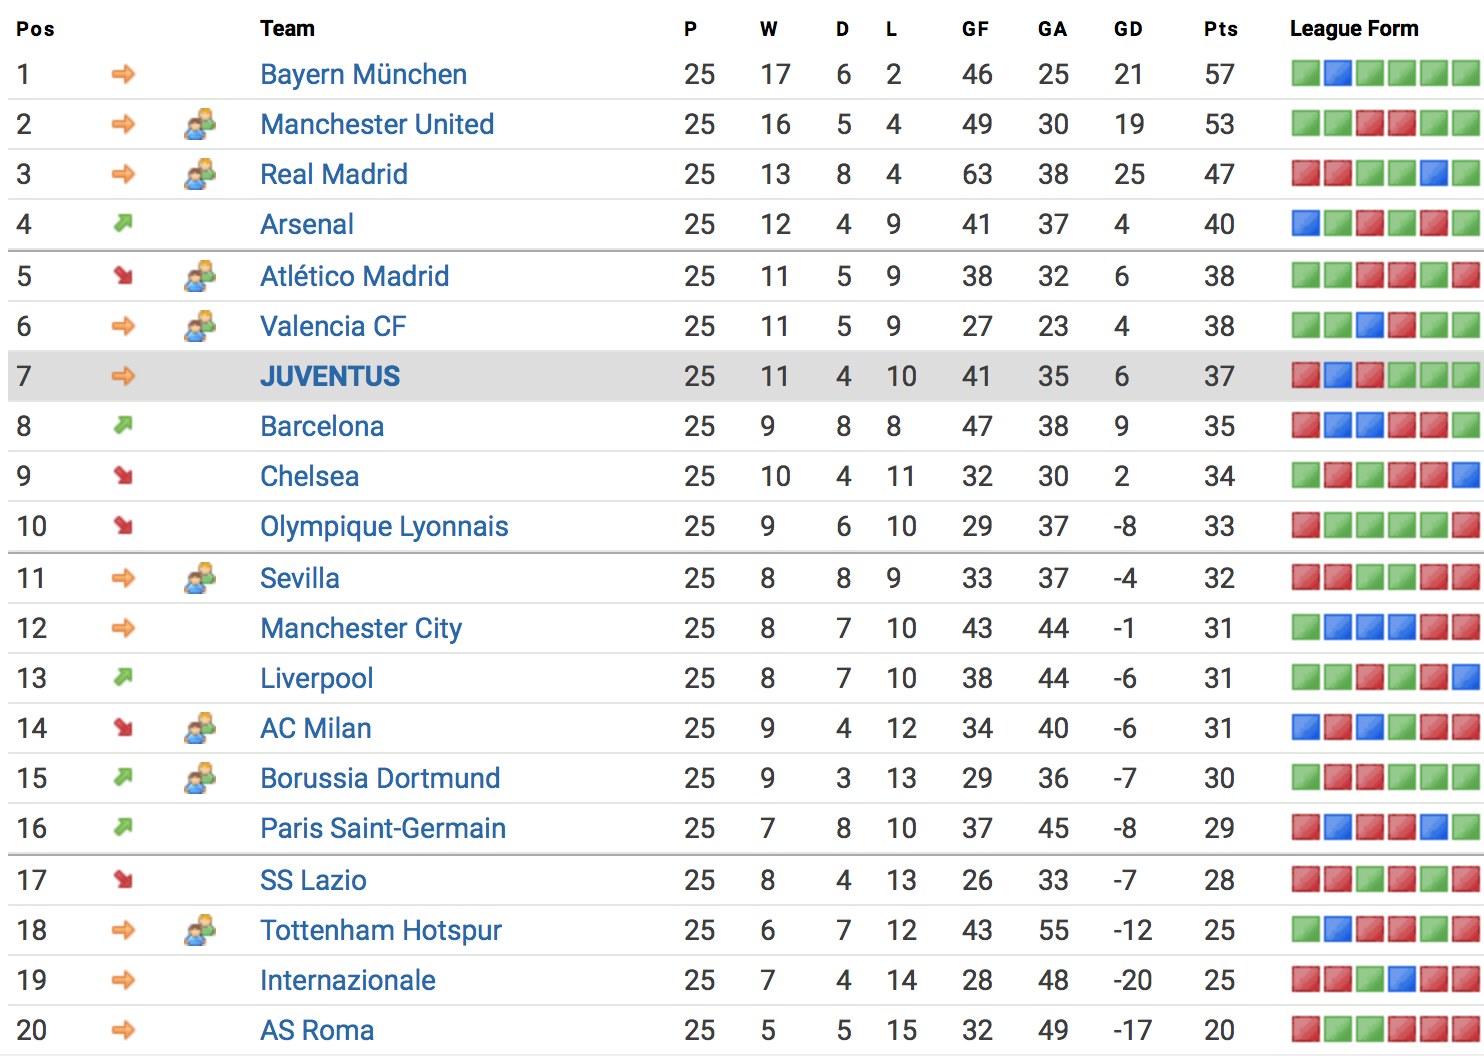Click the manager icon beside Borussia Dortmund
This screenshot has height=1056, width=1484.
(x=200, y=778)
